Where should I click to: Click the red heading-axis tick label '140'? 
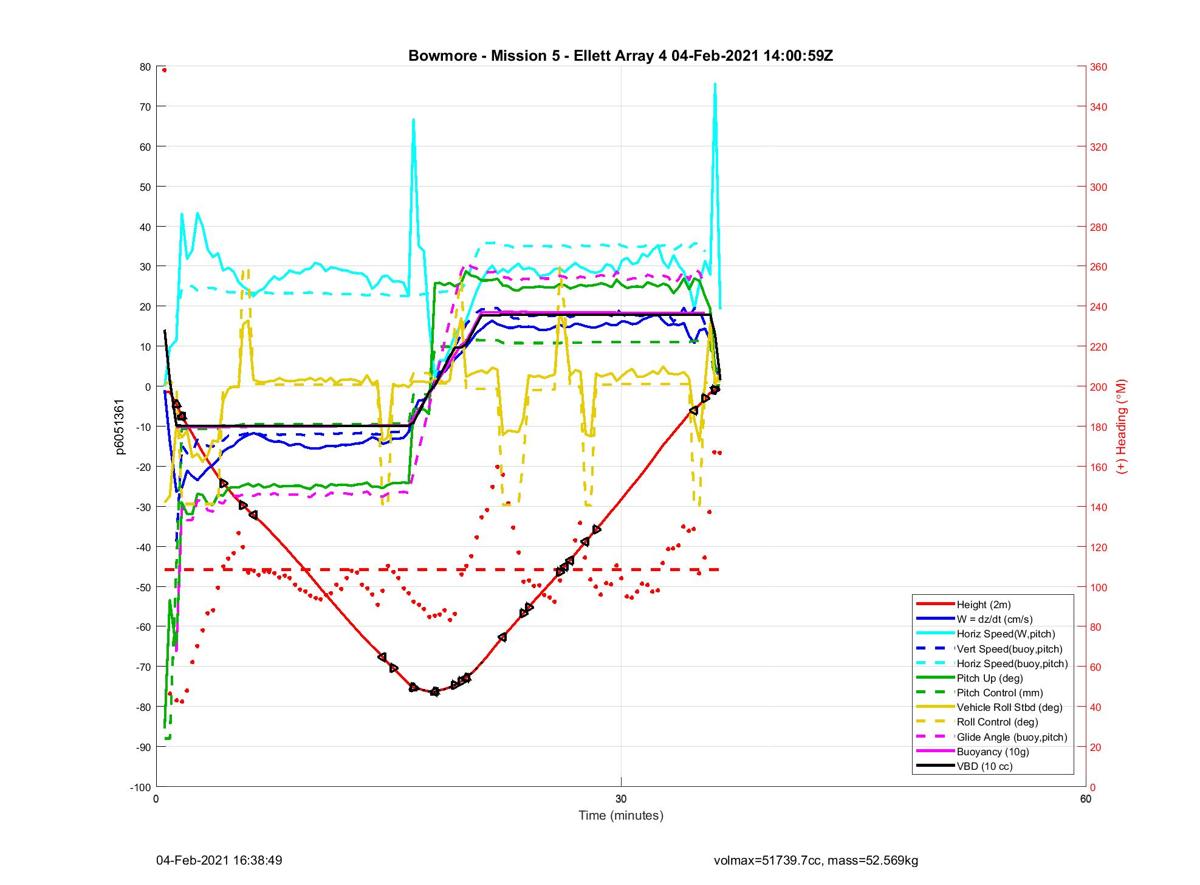(x=1099, y=507)
